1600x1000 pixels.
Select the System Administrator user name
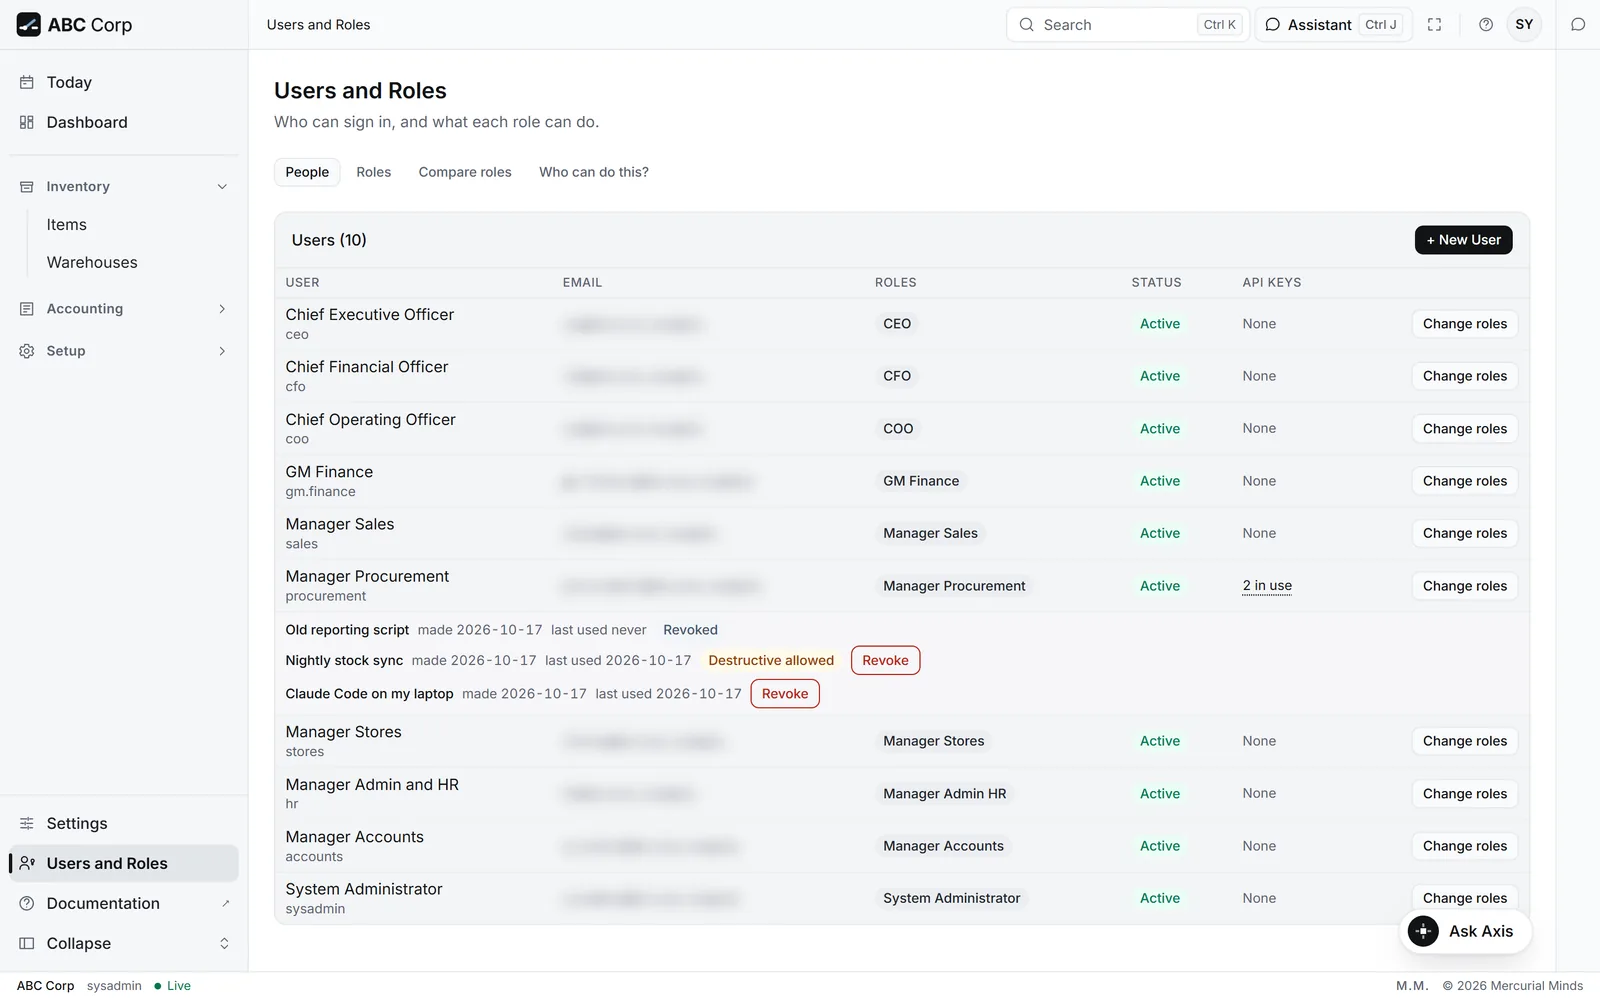click(364, 889)
